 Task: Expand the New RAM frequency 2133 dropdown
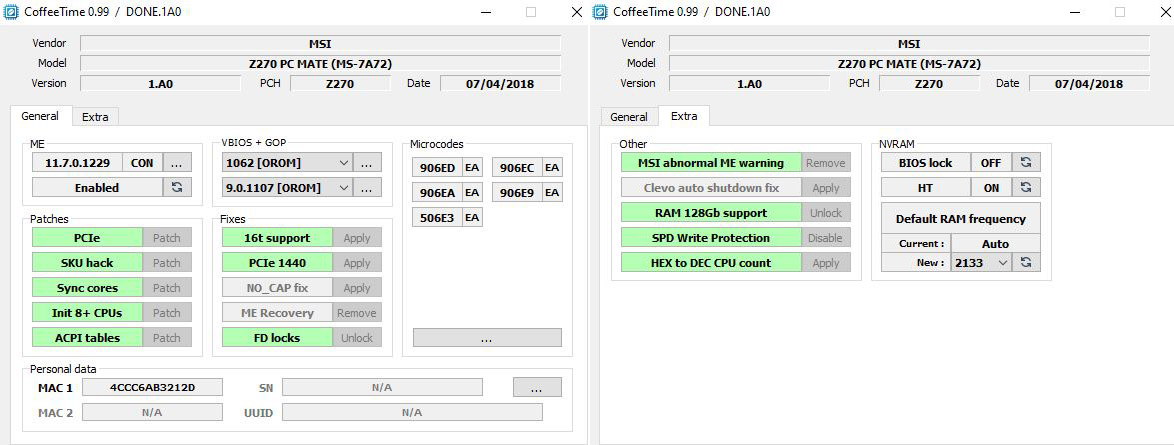click(x=1003, y=263)
